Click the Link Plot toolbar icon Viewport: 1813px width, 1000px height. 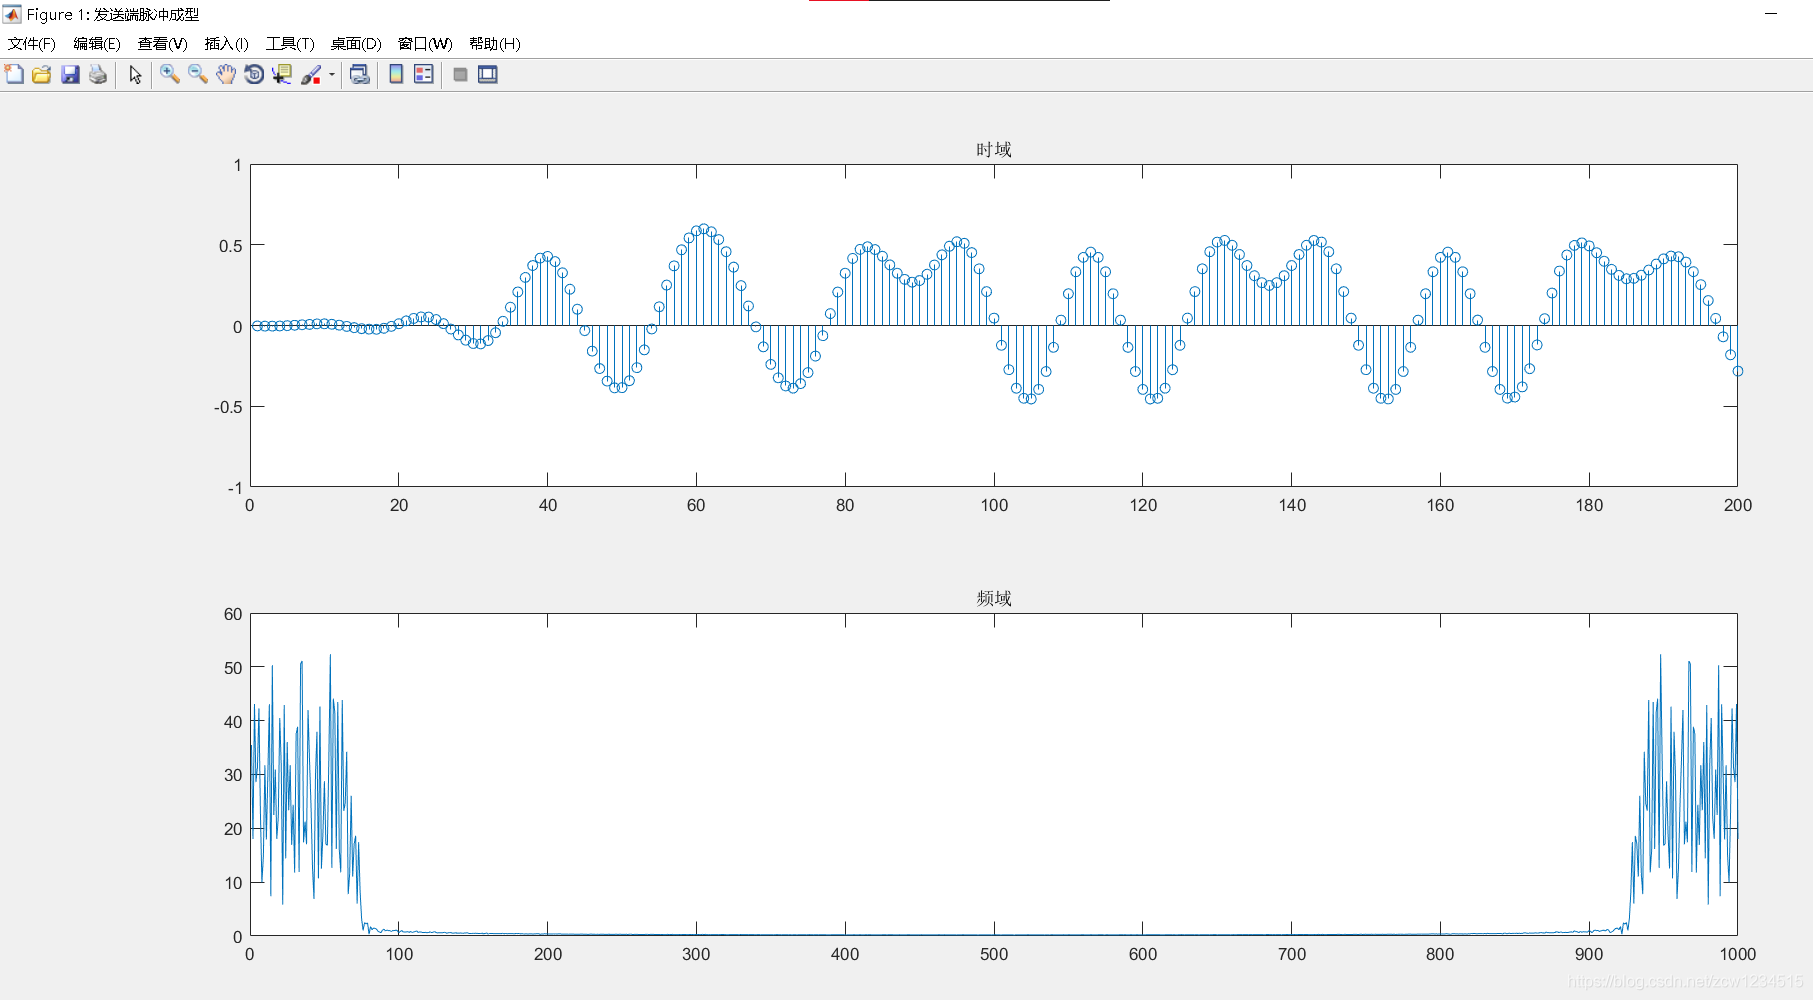click(x=359, y=74)
